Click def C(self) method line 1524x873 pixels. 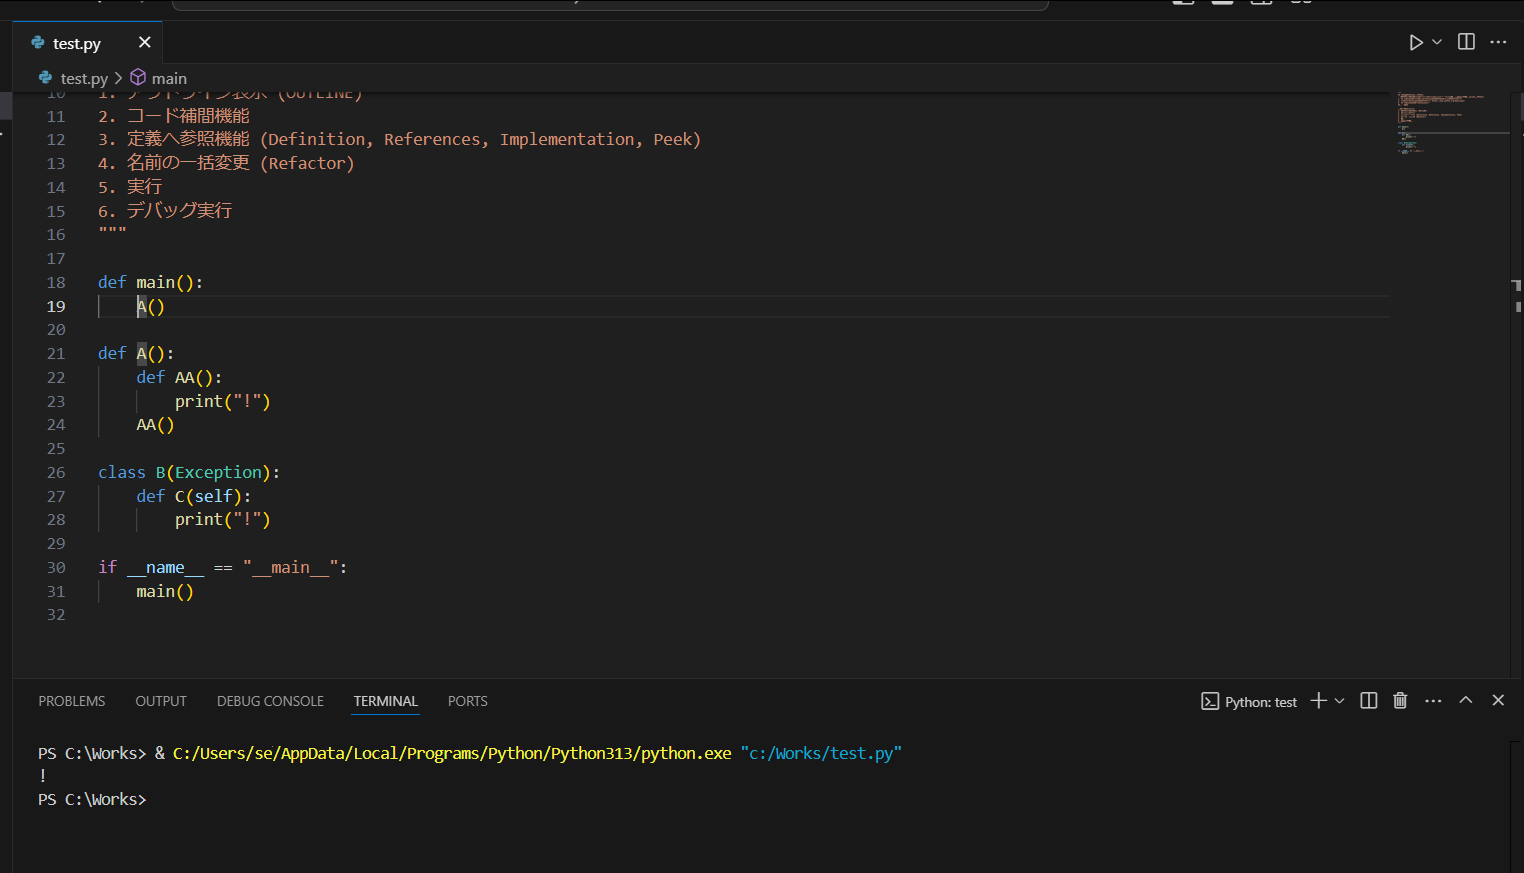pos(194,496)
